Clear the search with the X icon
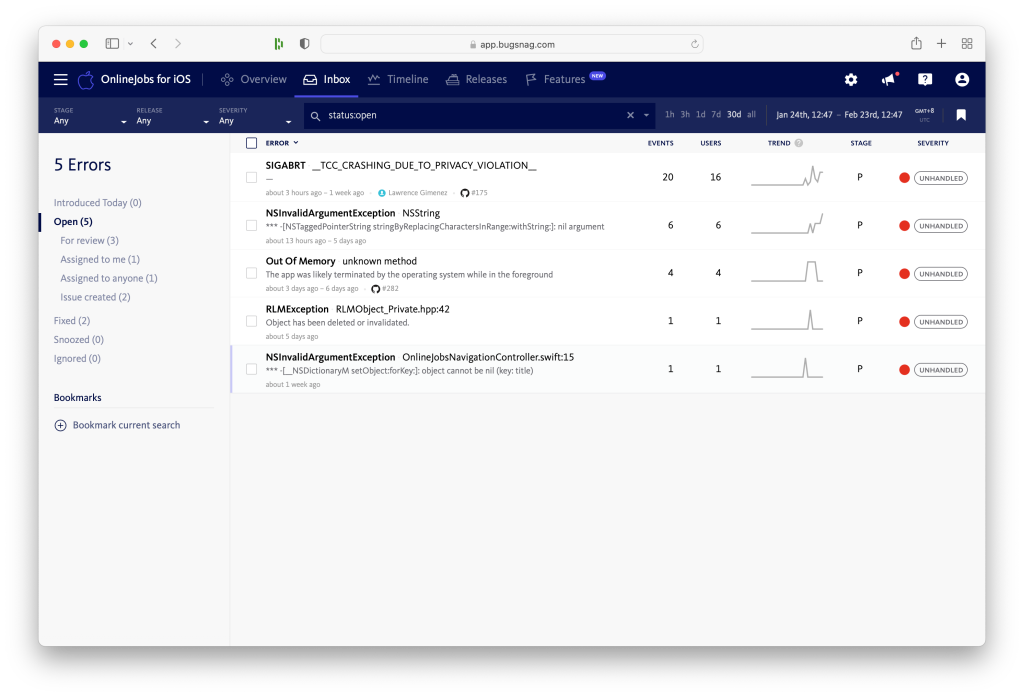Image resolution: width=1024 pixels, height=697 pixels. (x=630, y=116)
